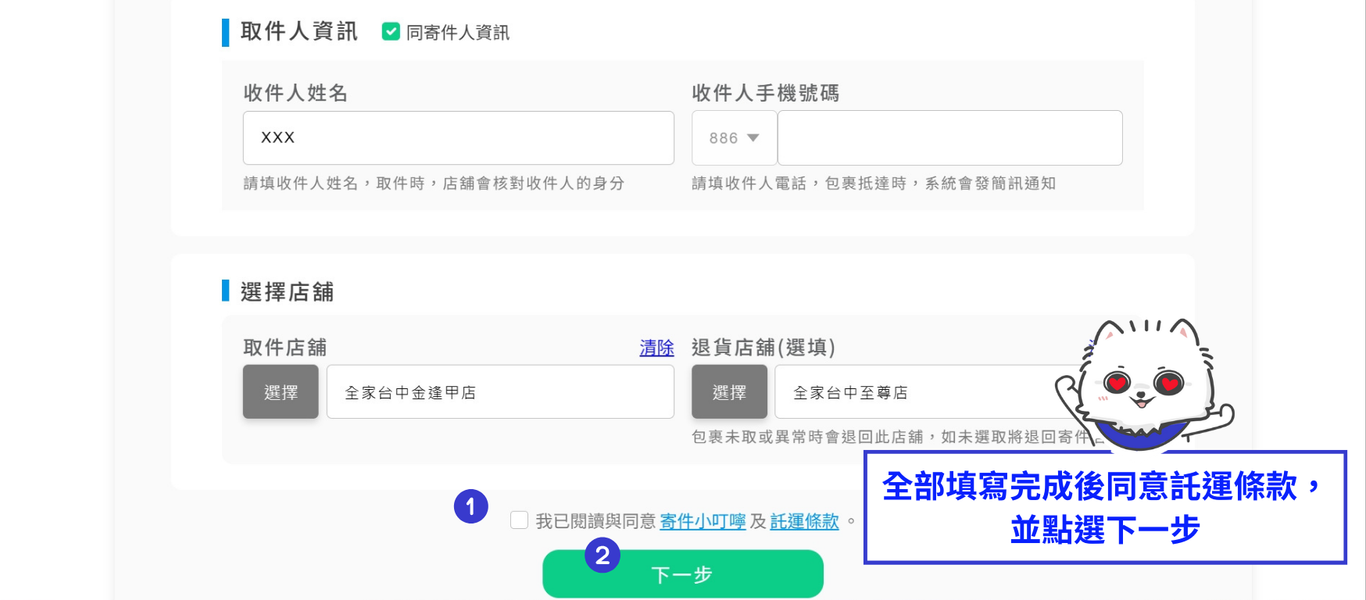
Task: Click the 選擇店舖 section heading
Action: (287, 292)
